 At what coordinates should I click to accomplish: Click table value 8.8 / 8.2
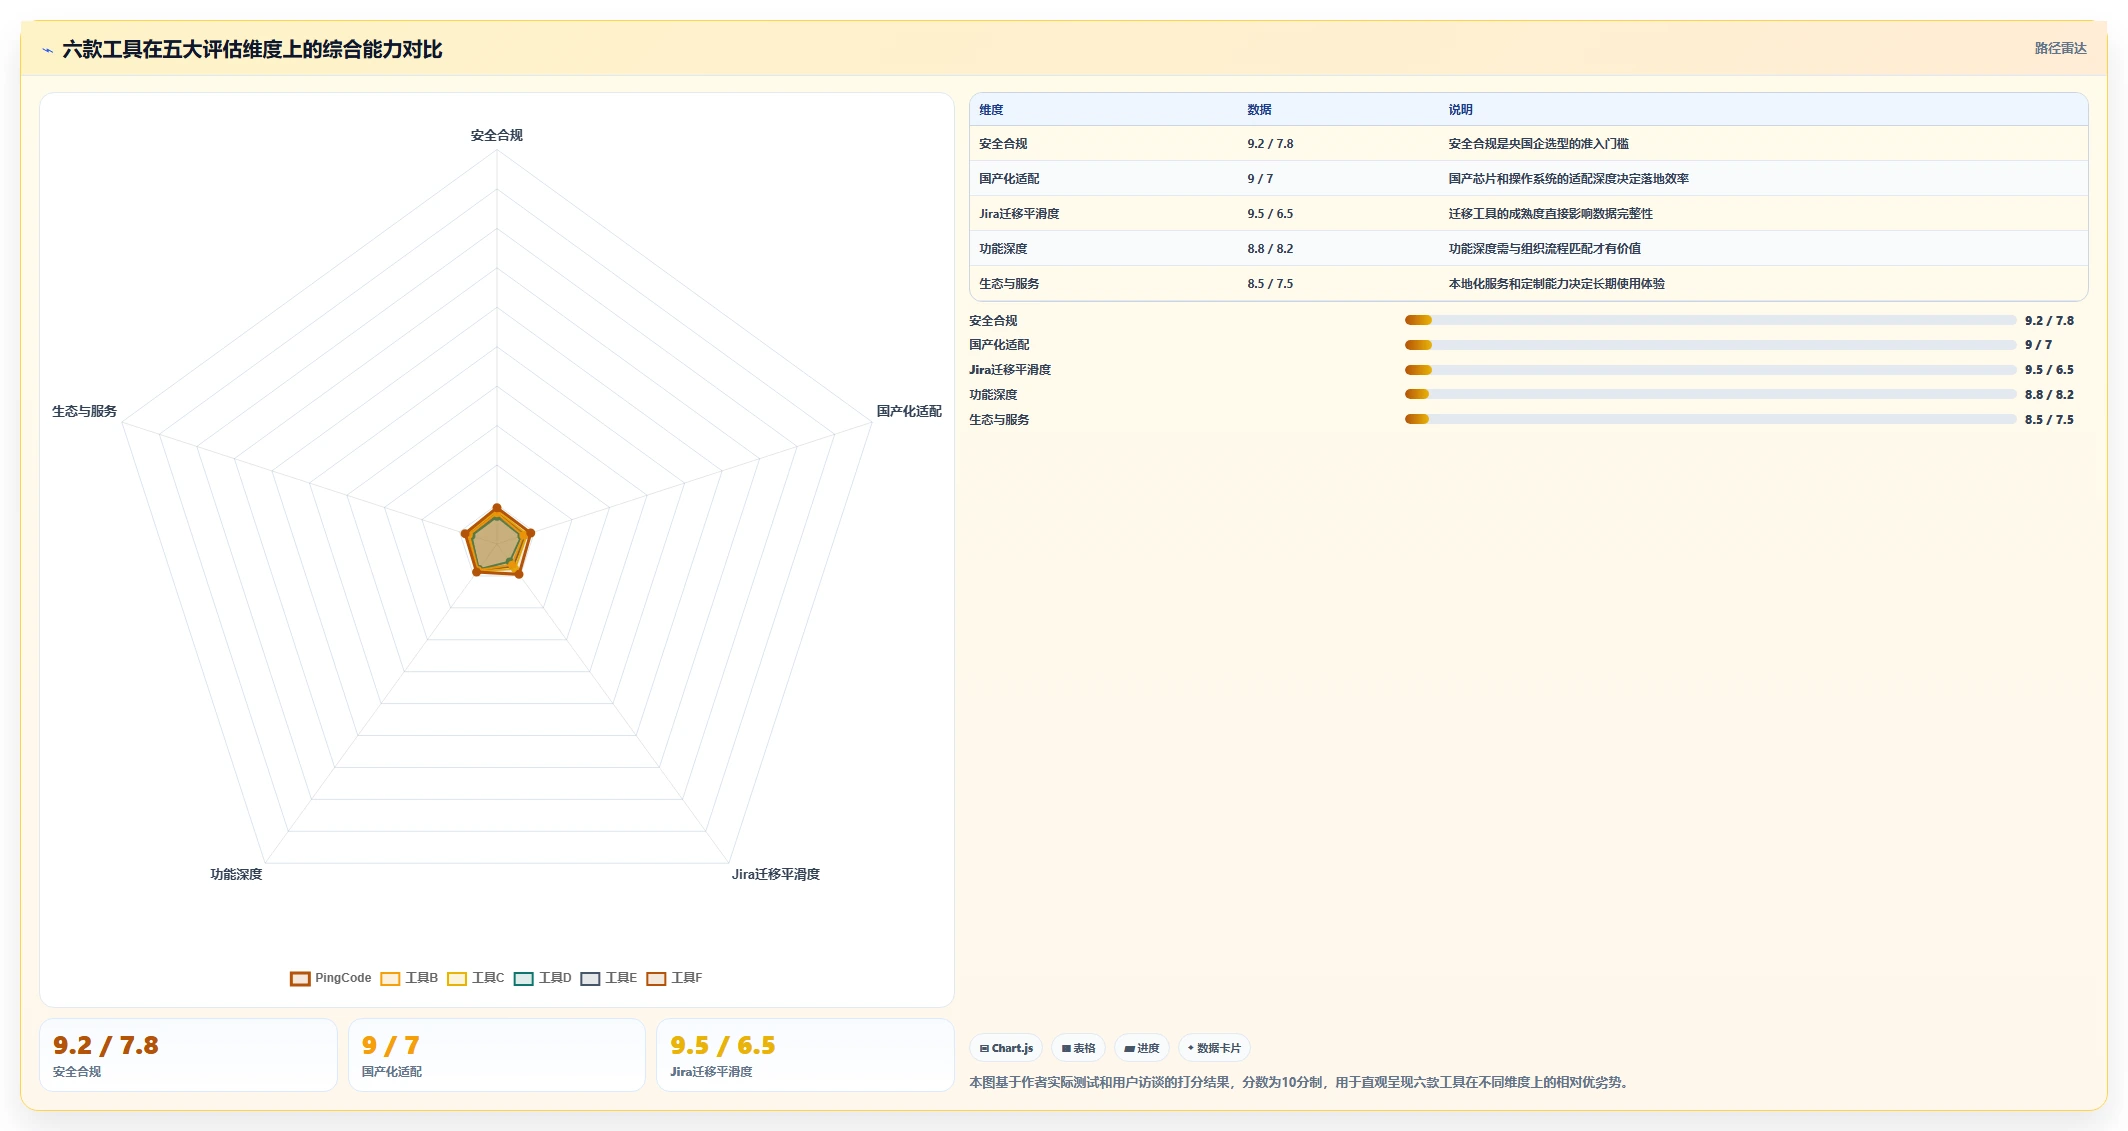(x=1270, y=249)
